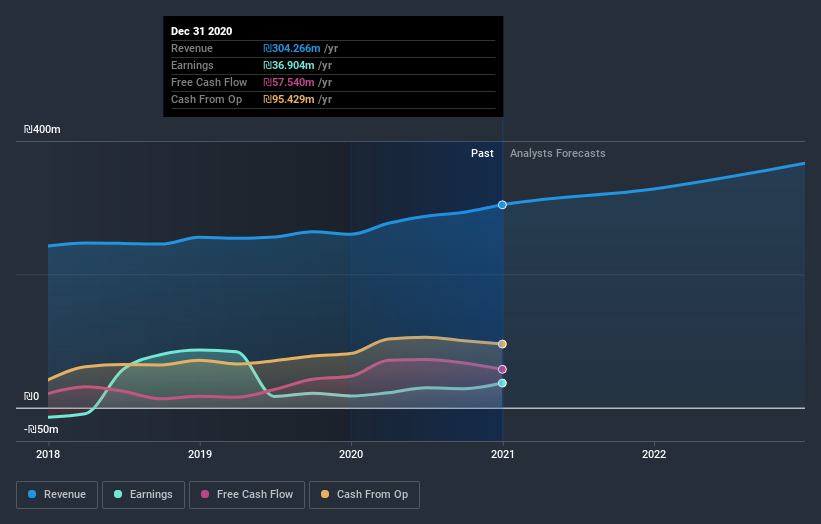Click the Earnings marker at 2021
The image size is (821, 524).
[x=502, y=383]
